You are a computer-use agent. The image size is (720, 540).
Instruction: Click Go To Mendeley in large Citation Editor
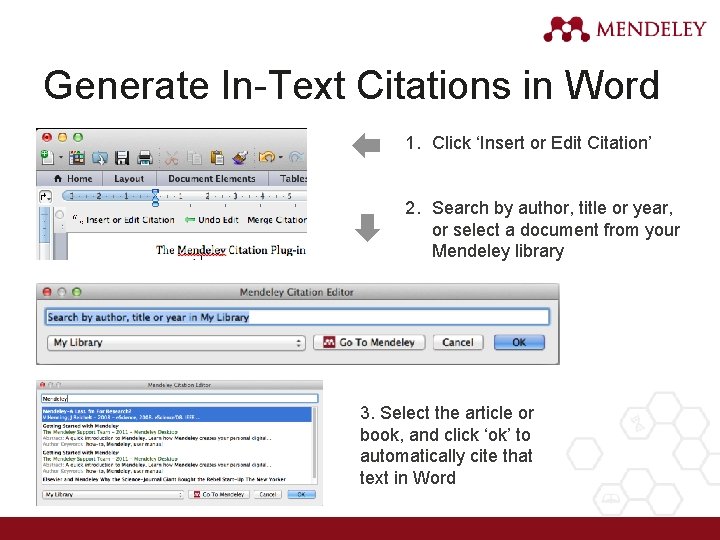pyautogui.click(x=369, y=343)
